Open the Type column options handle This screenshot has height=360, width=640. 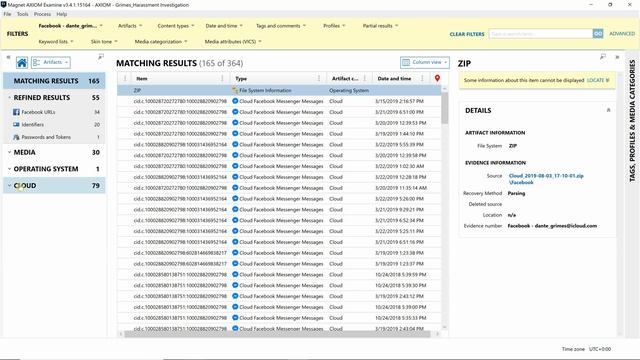[x=319, y=78]
